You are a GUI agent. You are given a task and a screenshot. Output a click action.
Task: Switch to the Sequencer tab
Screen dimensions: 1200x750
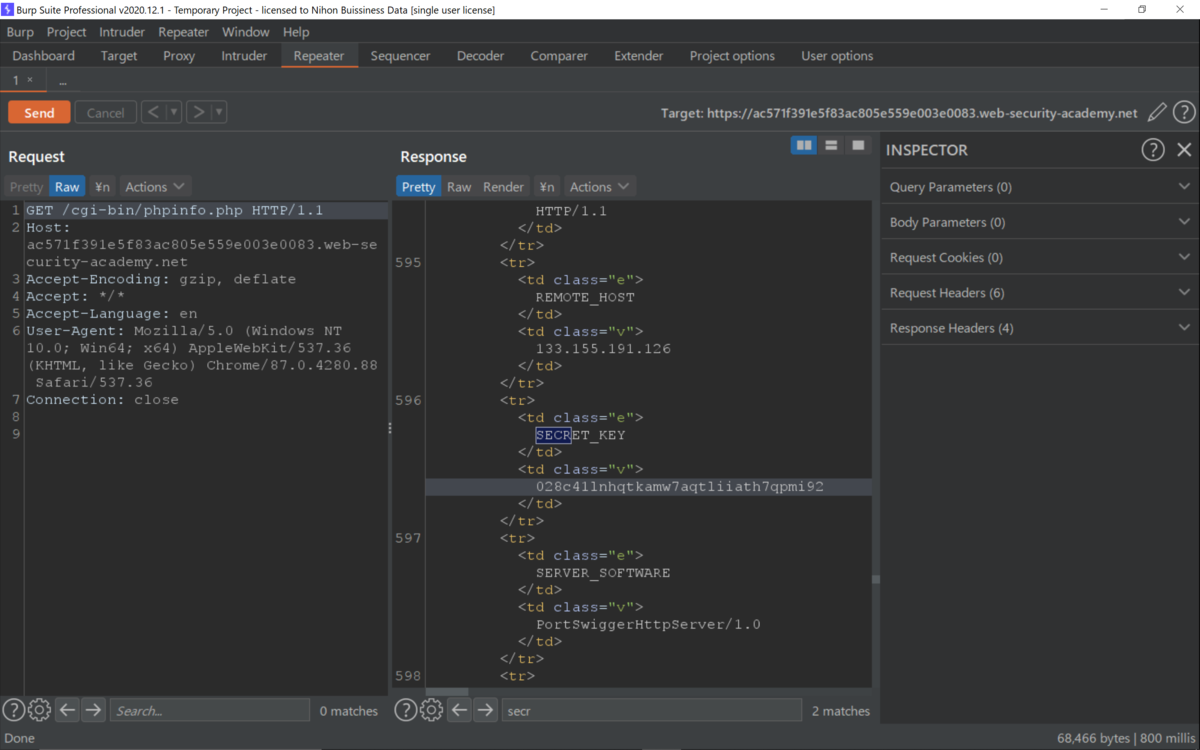coord(400,56)
